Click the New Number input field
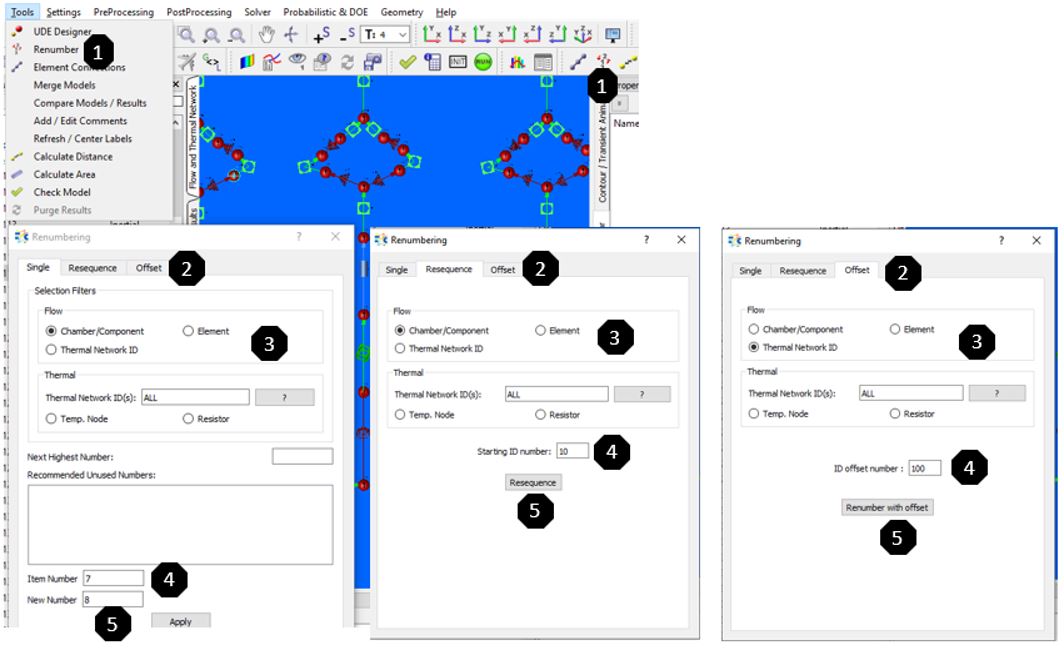 point(113,599)
